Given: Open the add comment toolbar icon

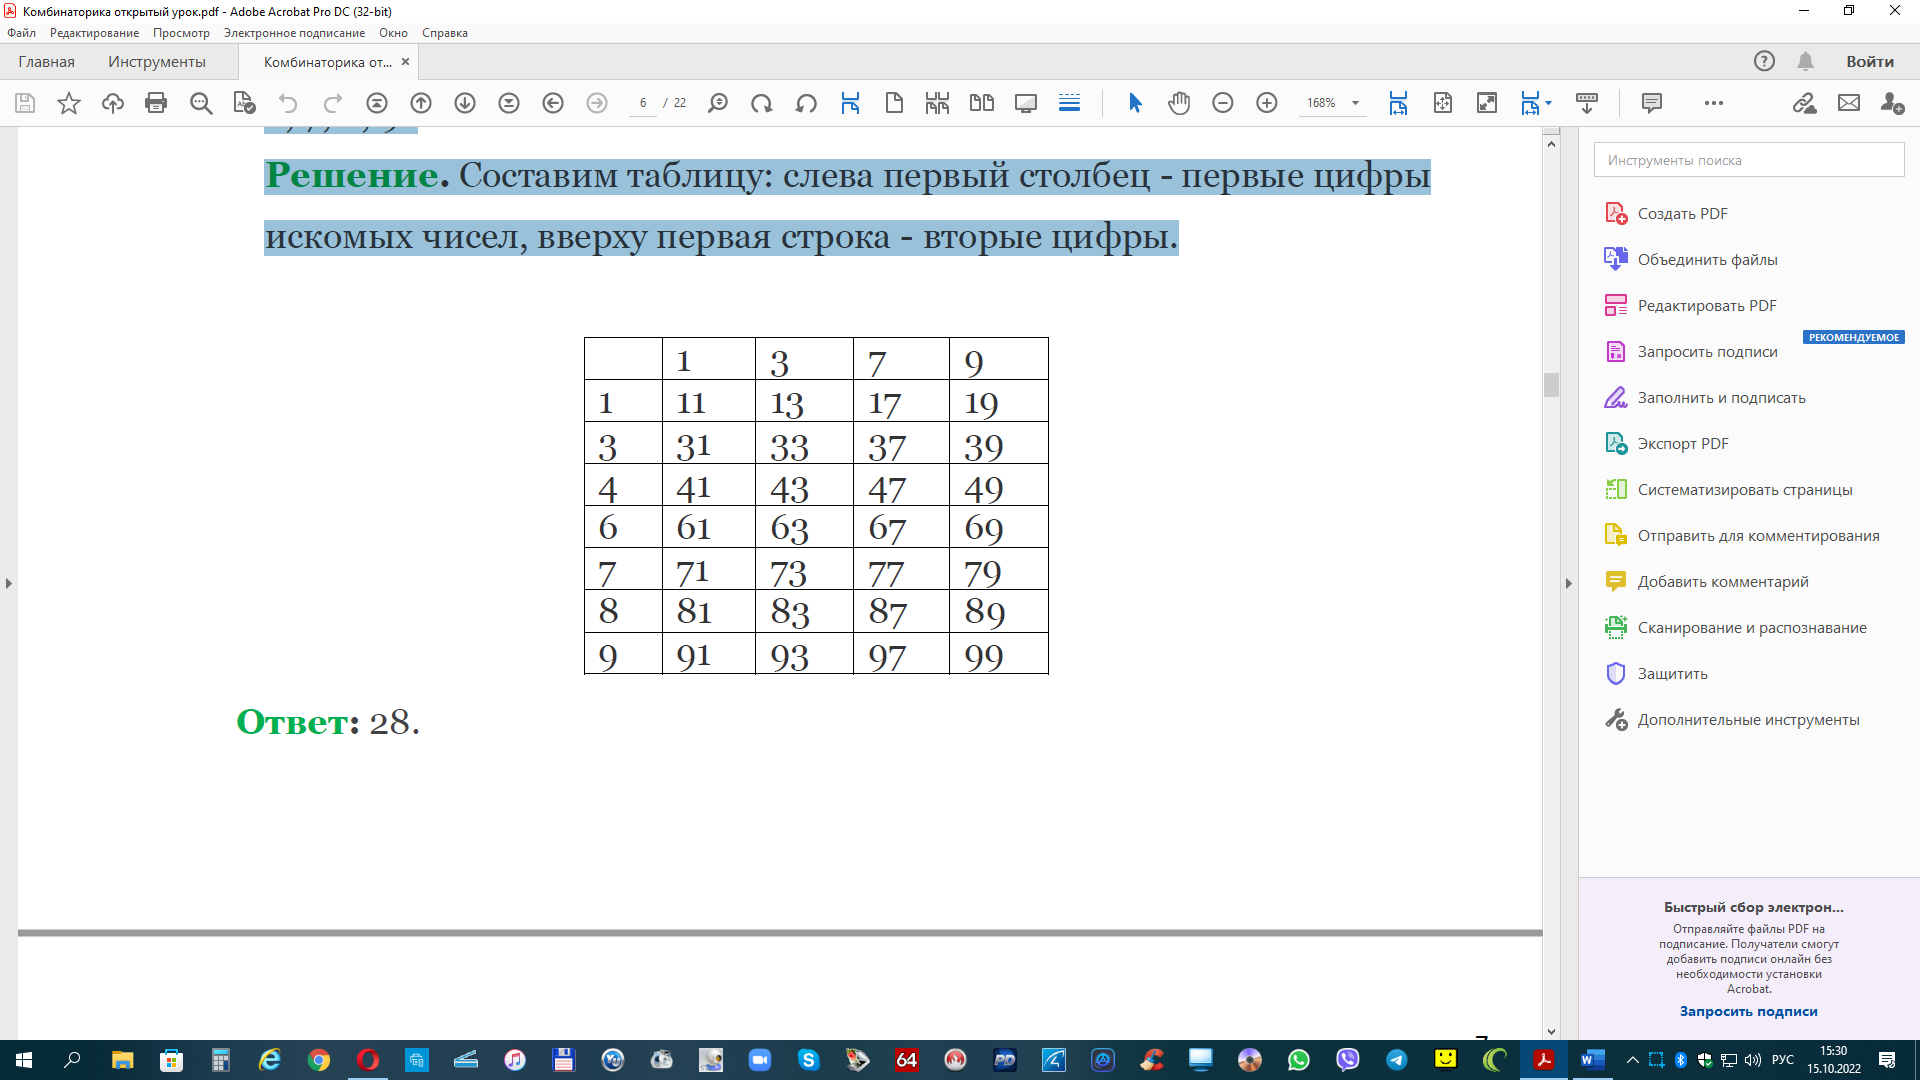Looking at the screenshot, I should pyautogui.click(x=1651, y=103).
